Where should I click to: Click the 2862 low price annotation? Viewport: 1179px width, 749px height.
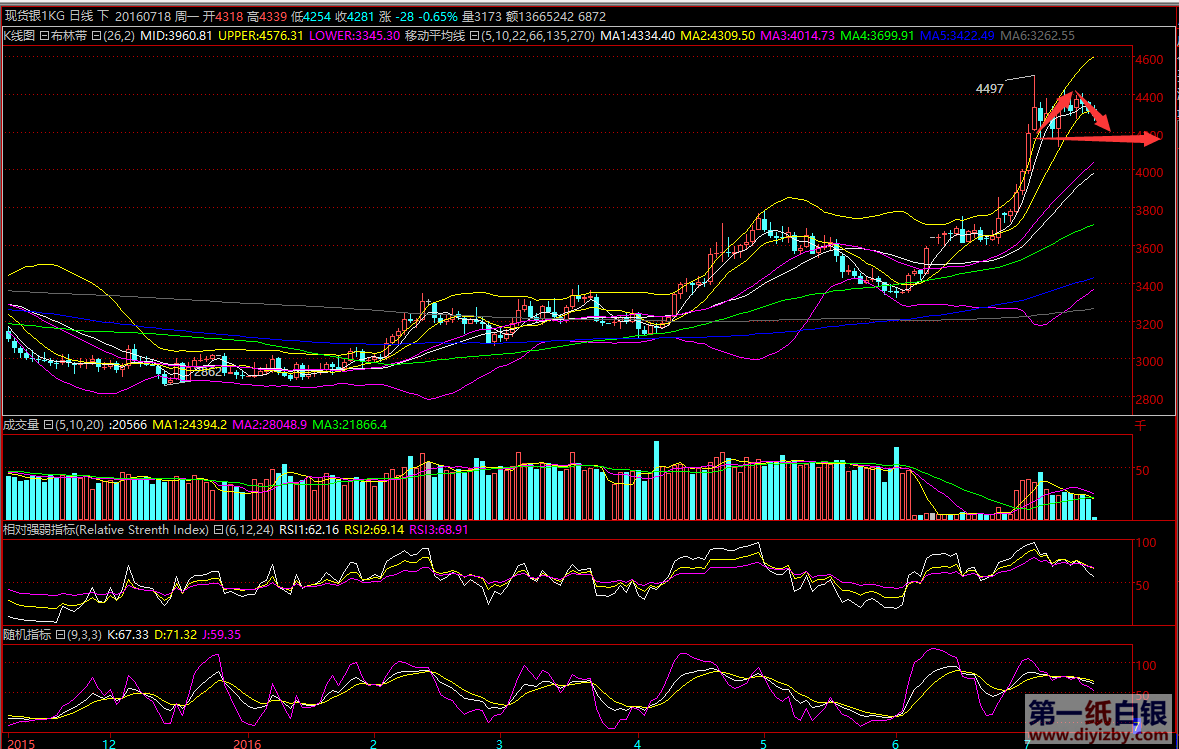[x=207, y=371]
